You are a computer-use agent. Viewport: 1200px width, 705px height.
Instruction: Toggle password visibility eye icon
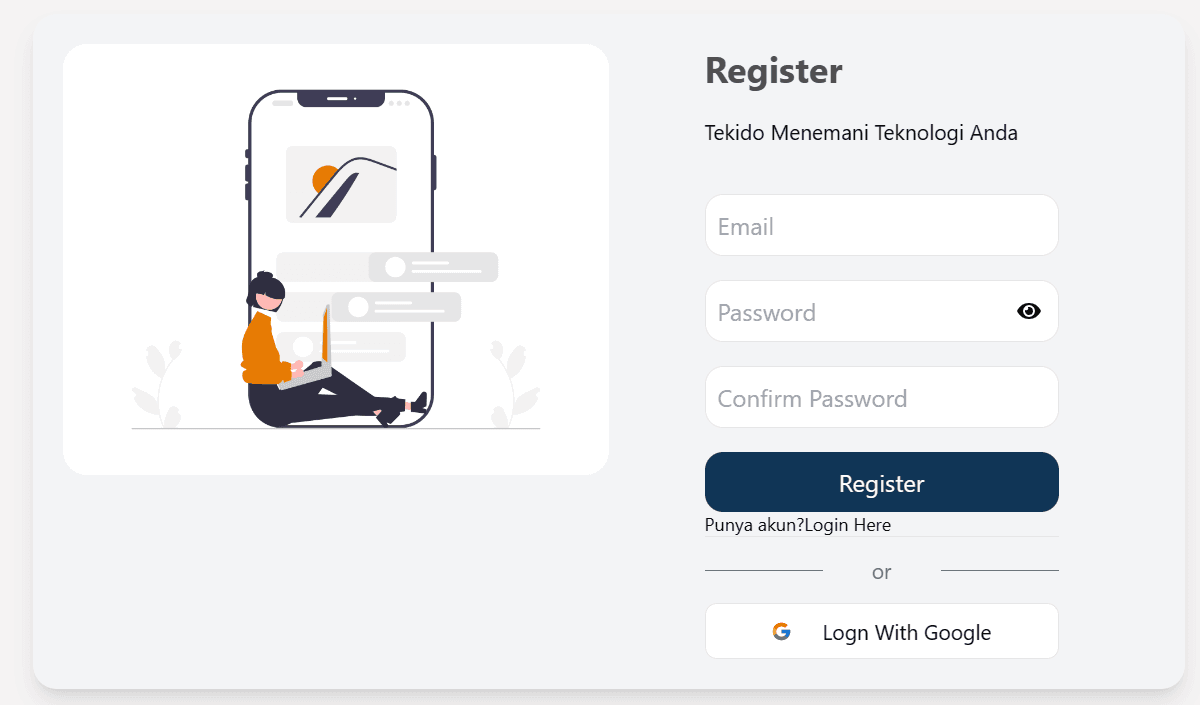click(x=1028, y=311)
